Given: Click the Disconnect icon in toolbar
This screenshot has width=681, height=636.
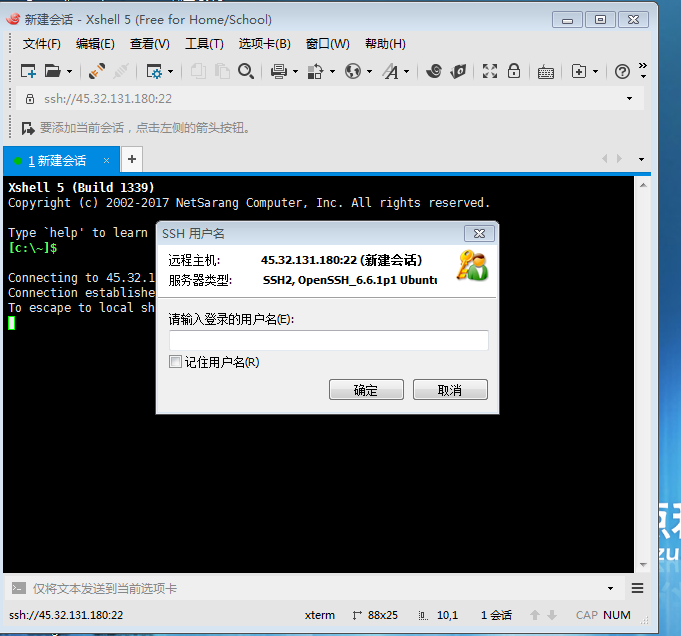Looking at the screenshot, I should 121,71.
